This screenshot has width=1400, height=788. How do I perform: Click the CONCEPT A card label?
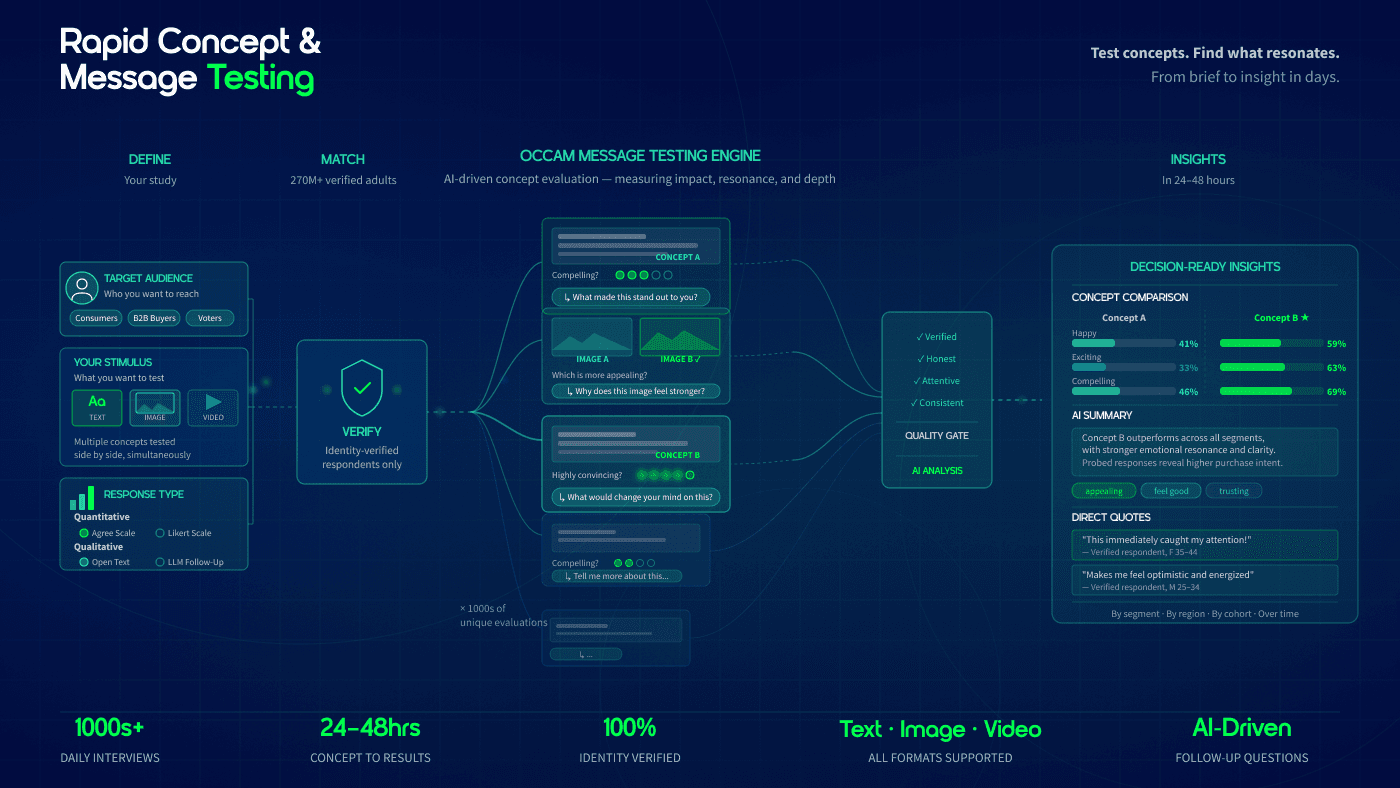pos(677,257)
